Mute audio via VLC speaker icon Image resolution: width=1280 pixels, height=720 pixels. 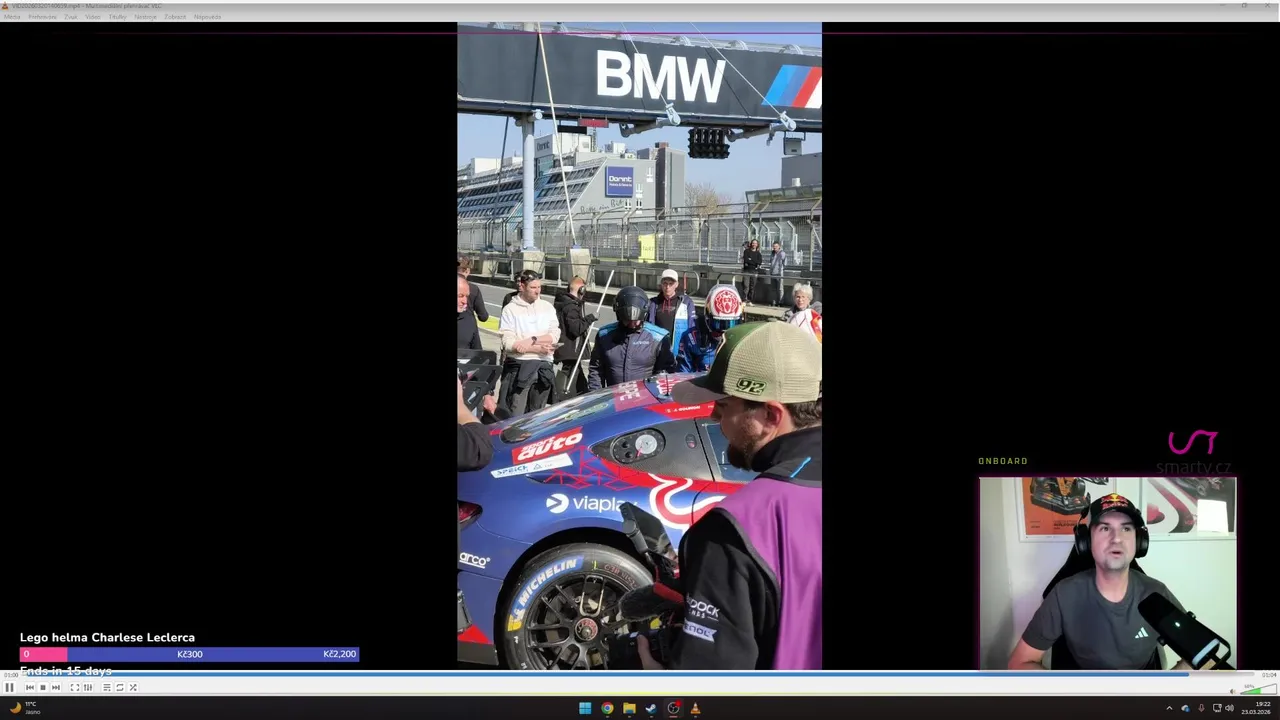click(1232, 689)
